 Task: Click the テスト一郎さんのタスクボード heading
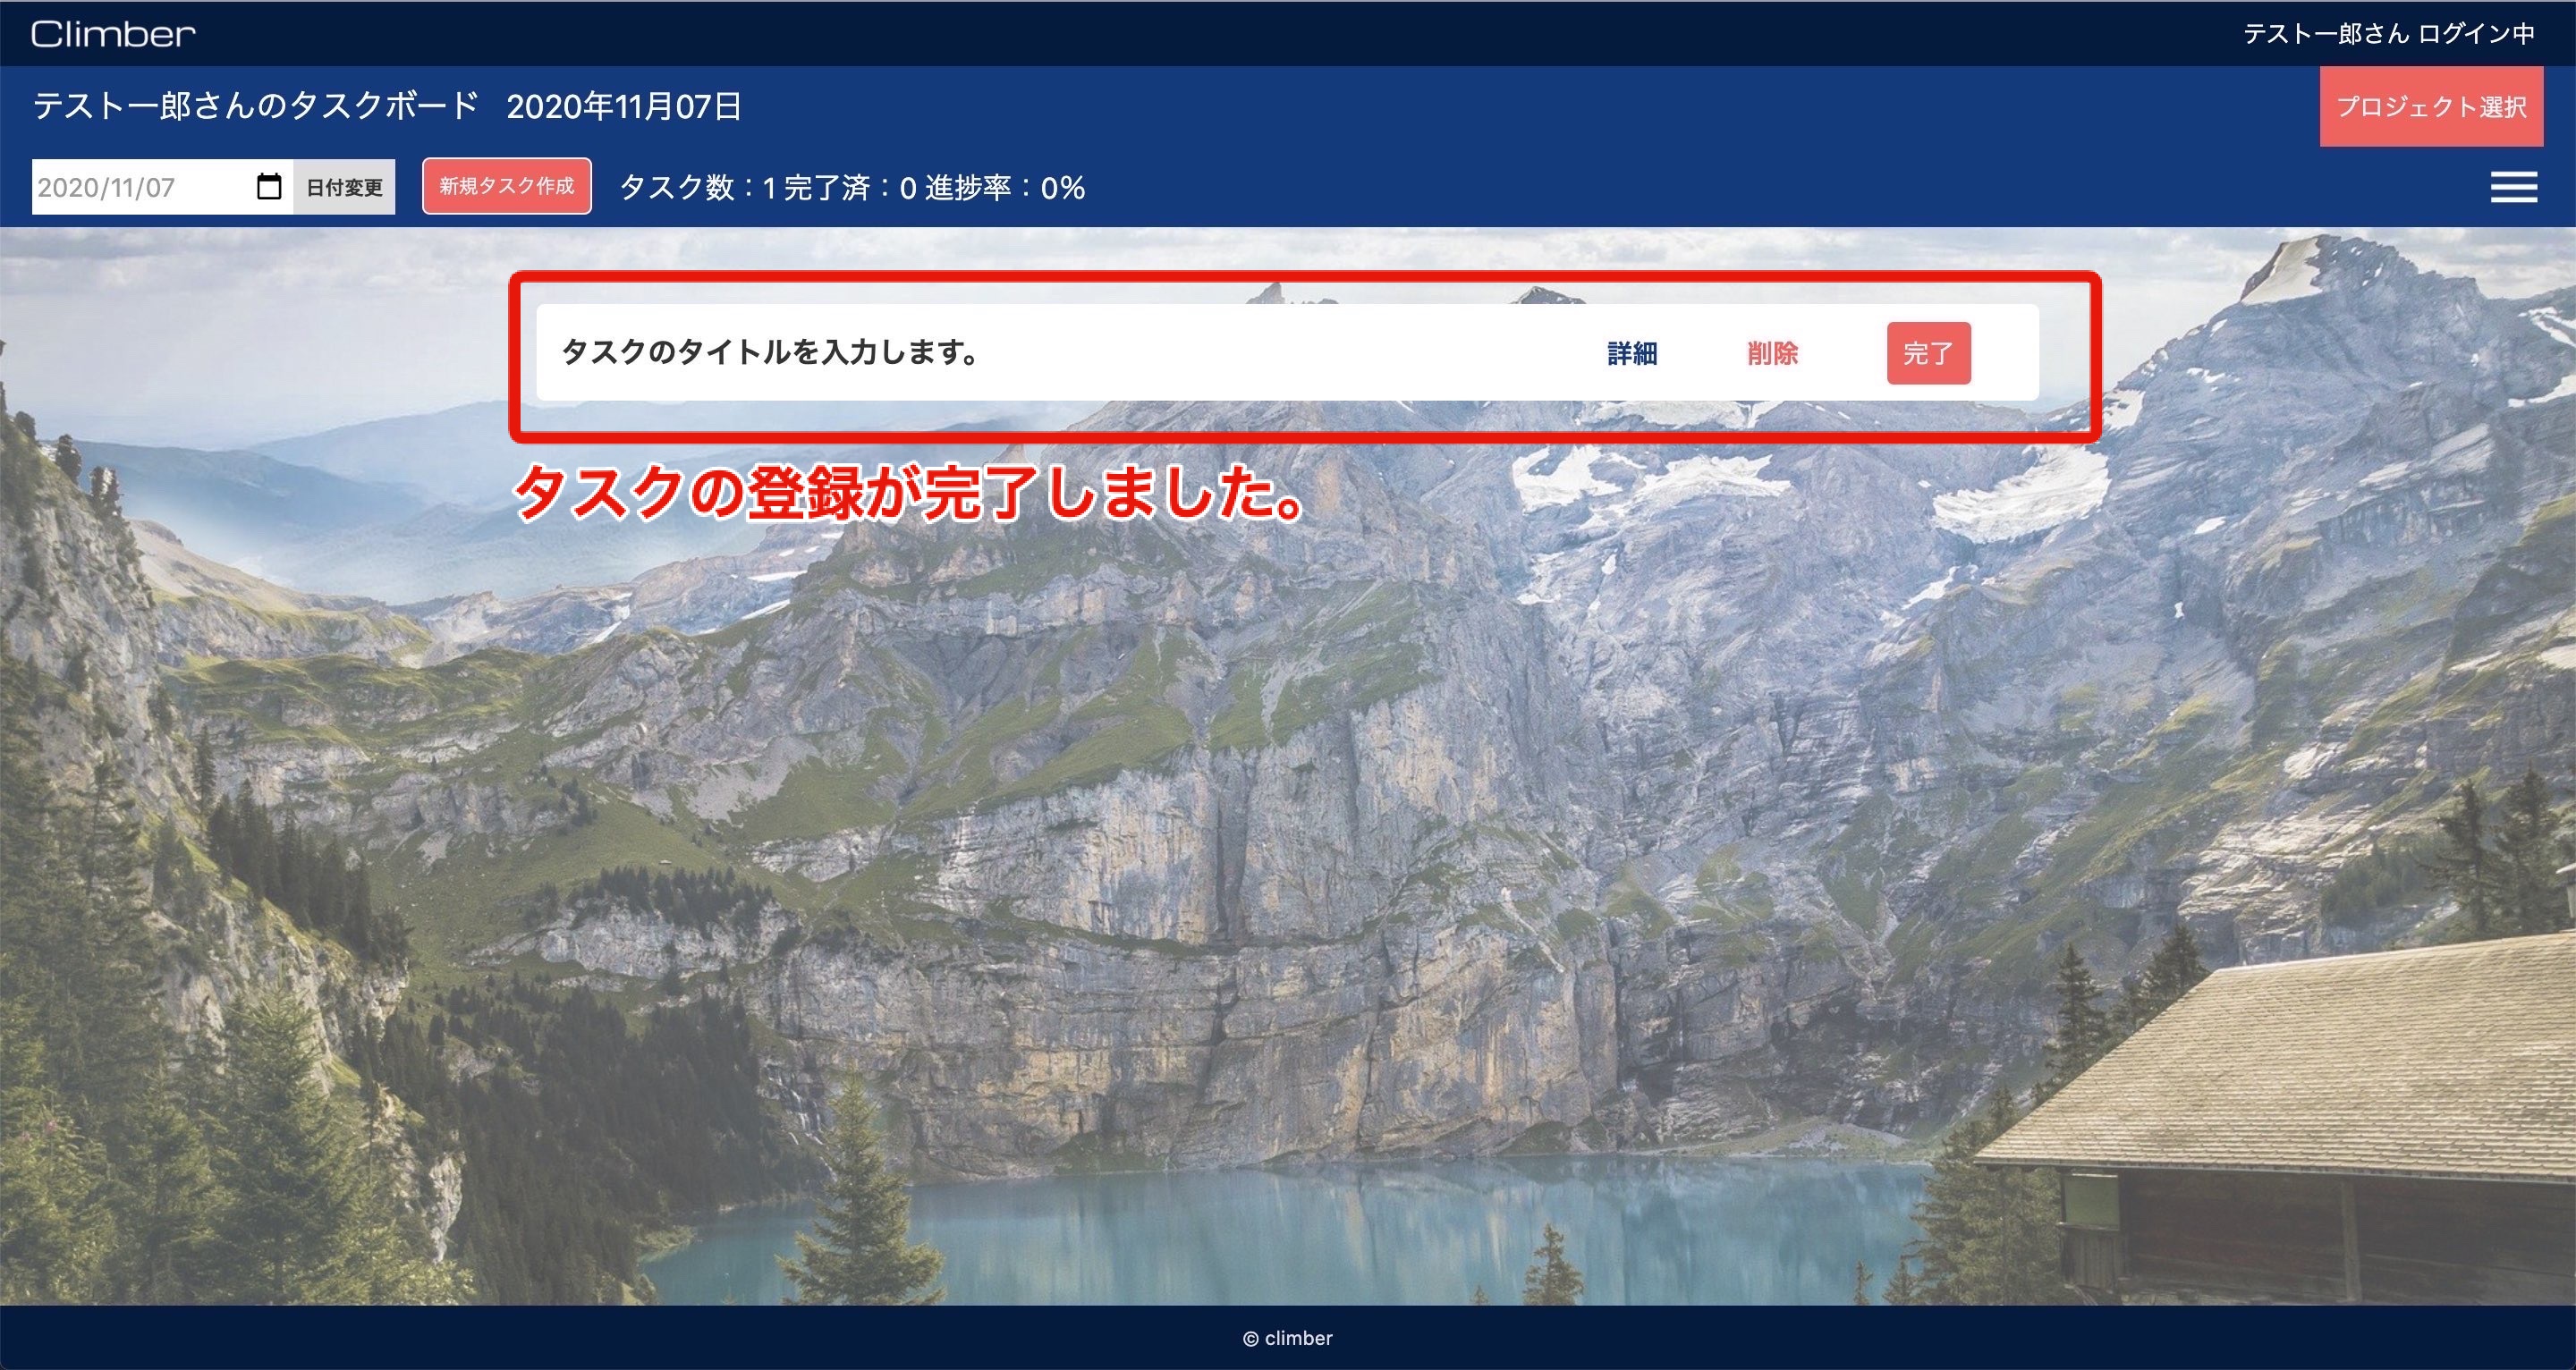point(255,104)
